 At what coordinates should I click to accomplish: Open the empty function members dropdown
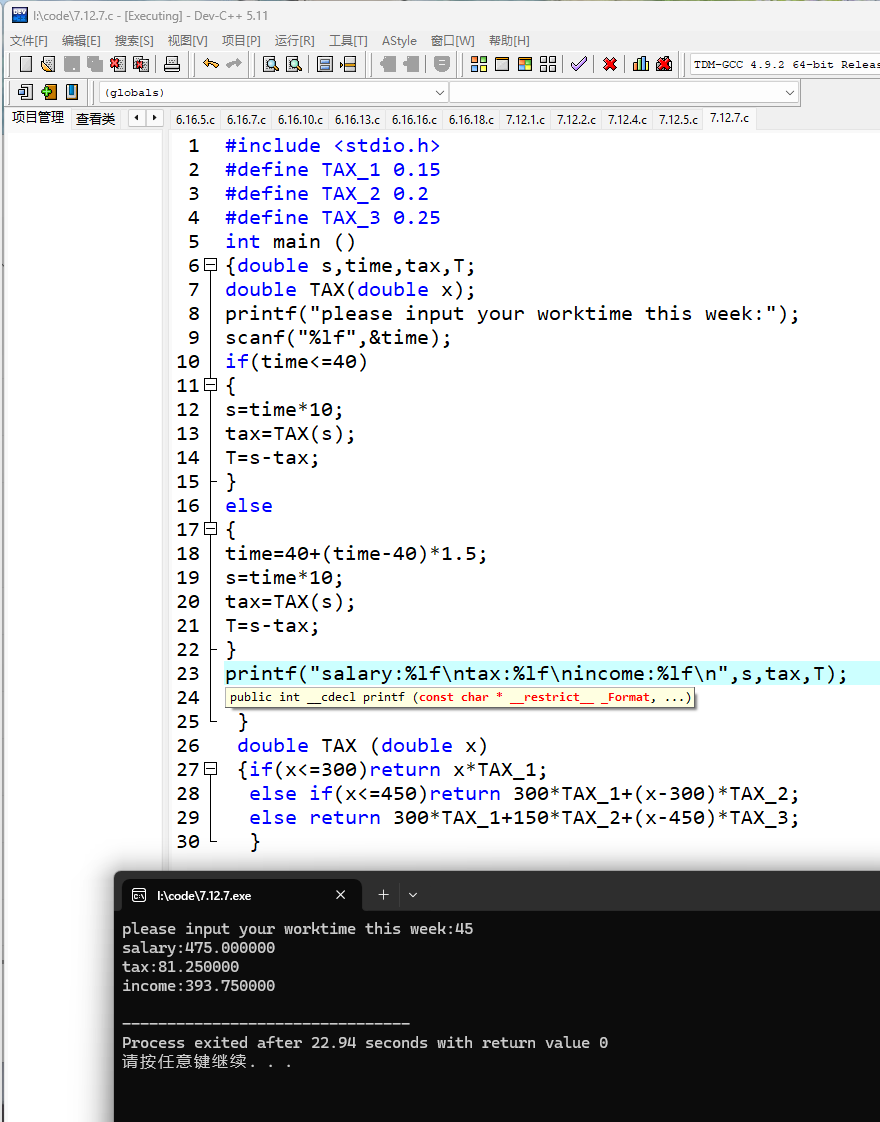[624, 92]
